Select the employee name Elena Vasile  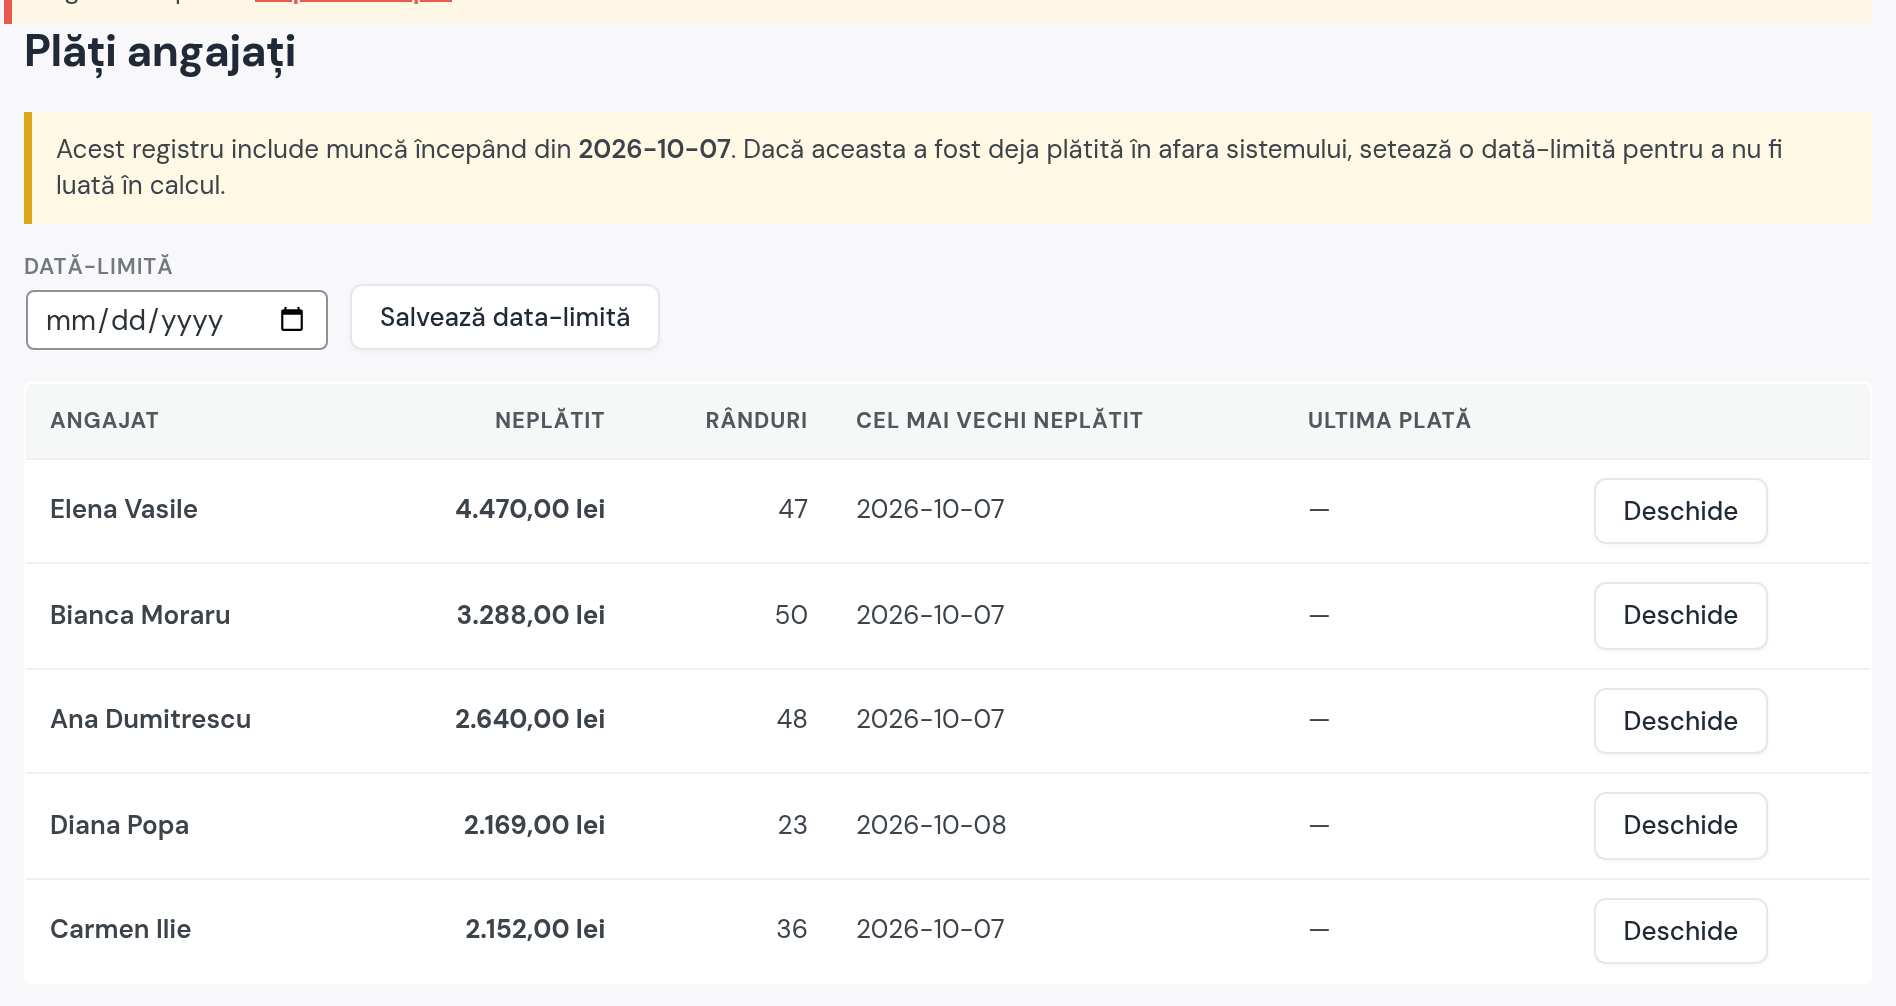click(124, 509)
